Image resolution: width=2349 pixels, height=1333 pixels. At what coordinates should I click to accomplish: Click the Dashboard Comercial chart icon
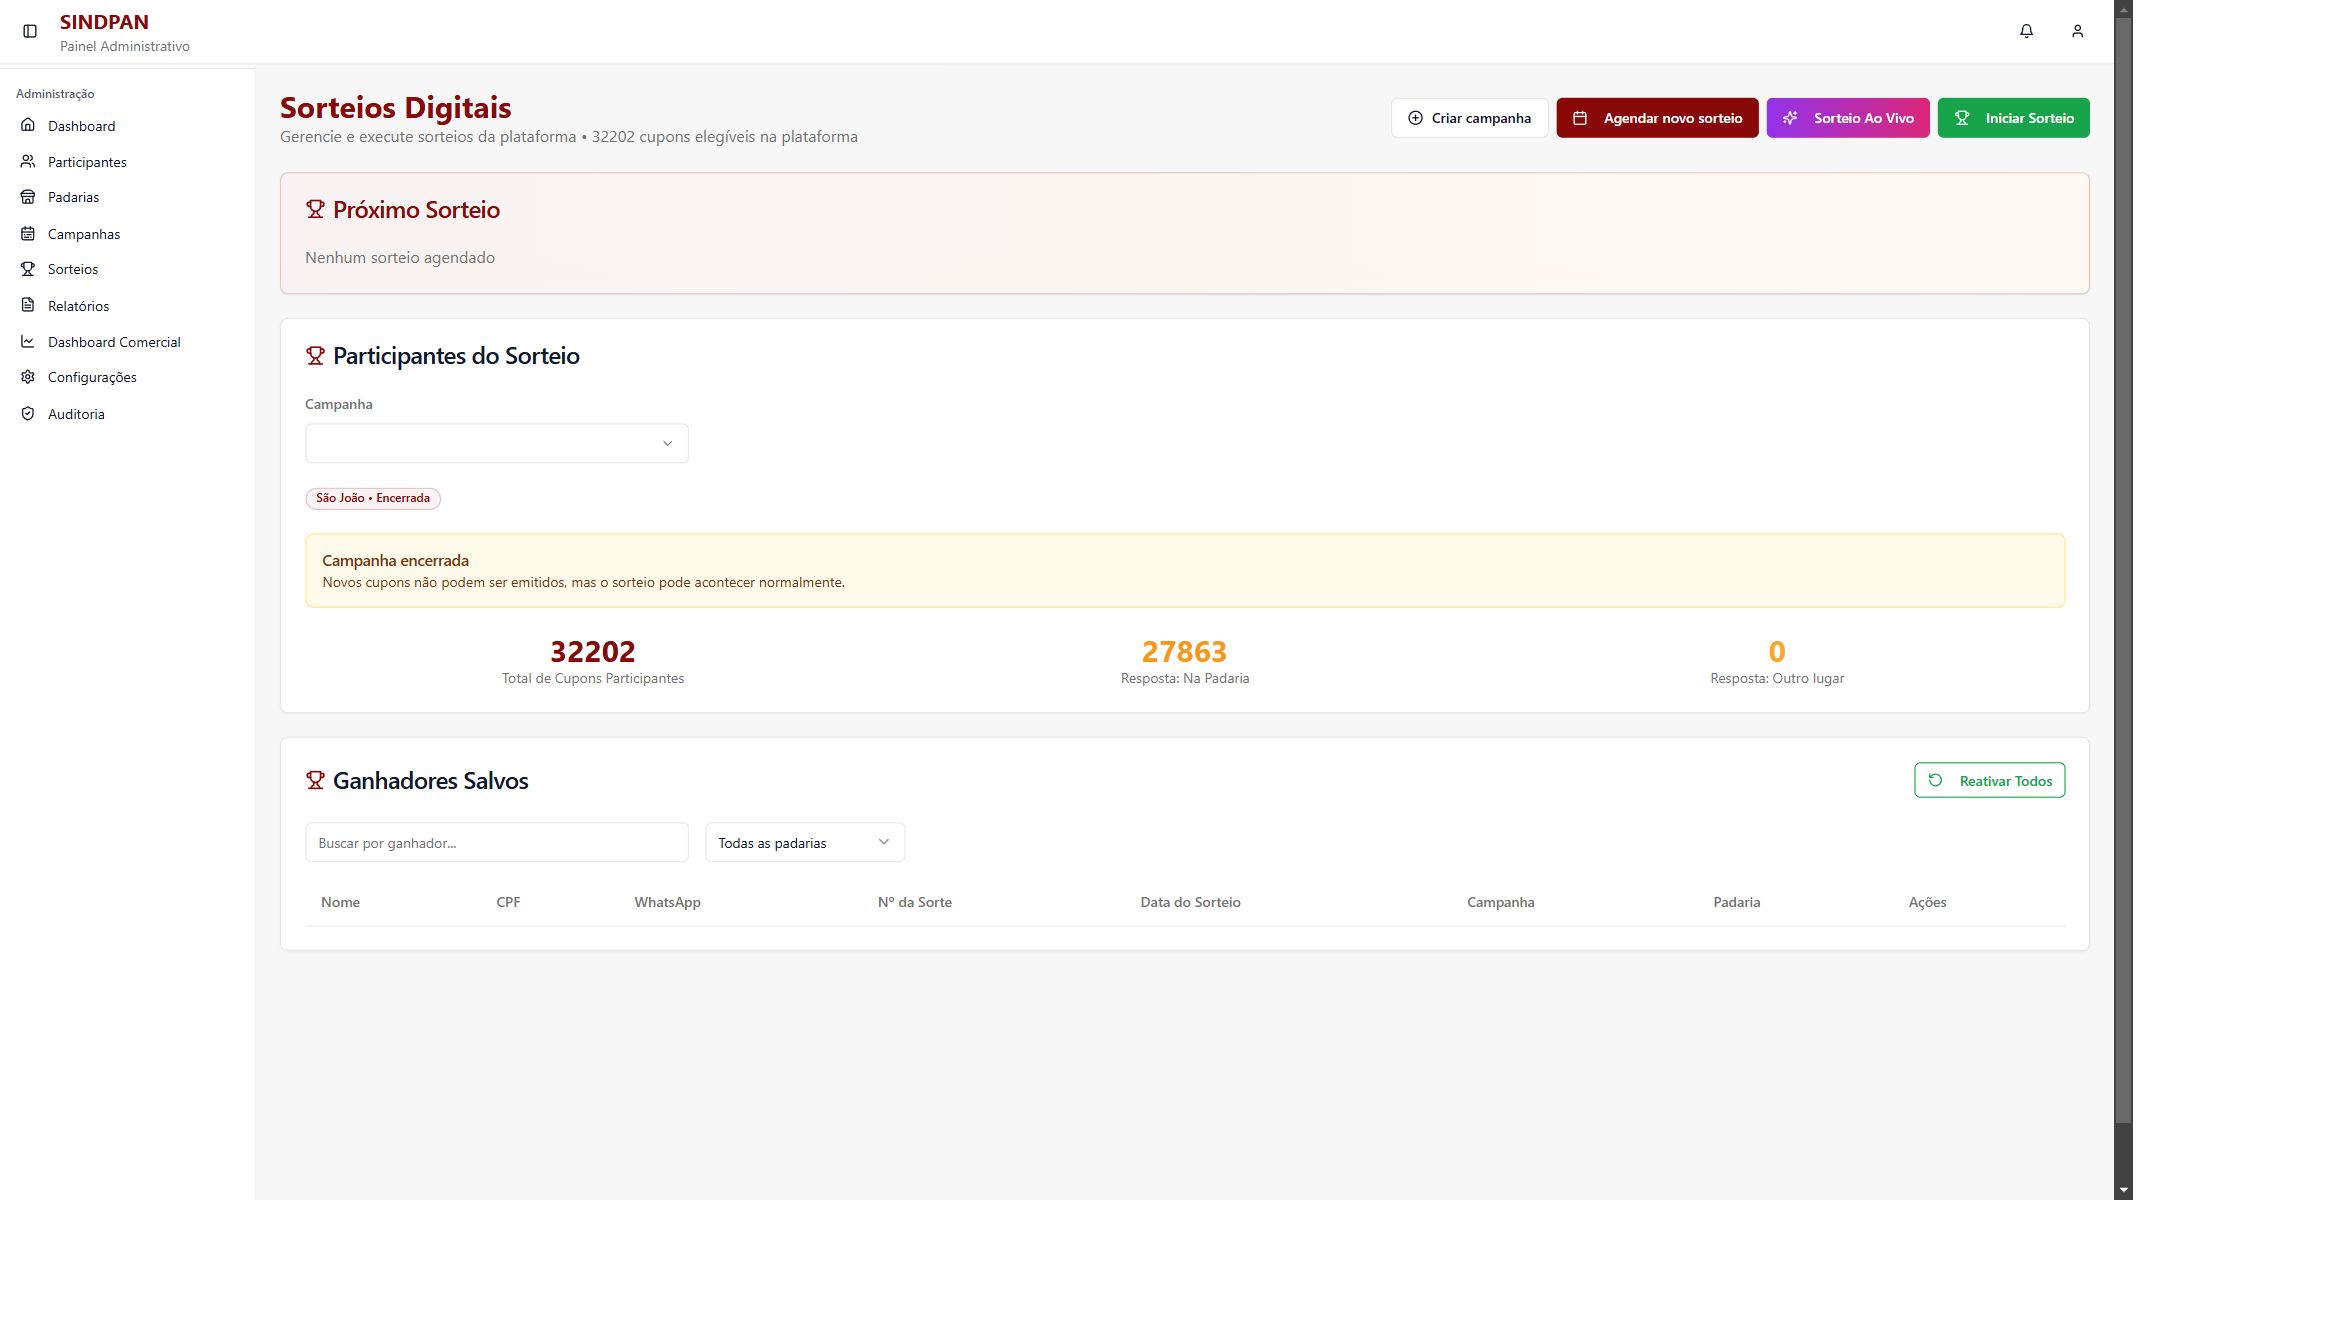click(28, 342)
